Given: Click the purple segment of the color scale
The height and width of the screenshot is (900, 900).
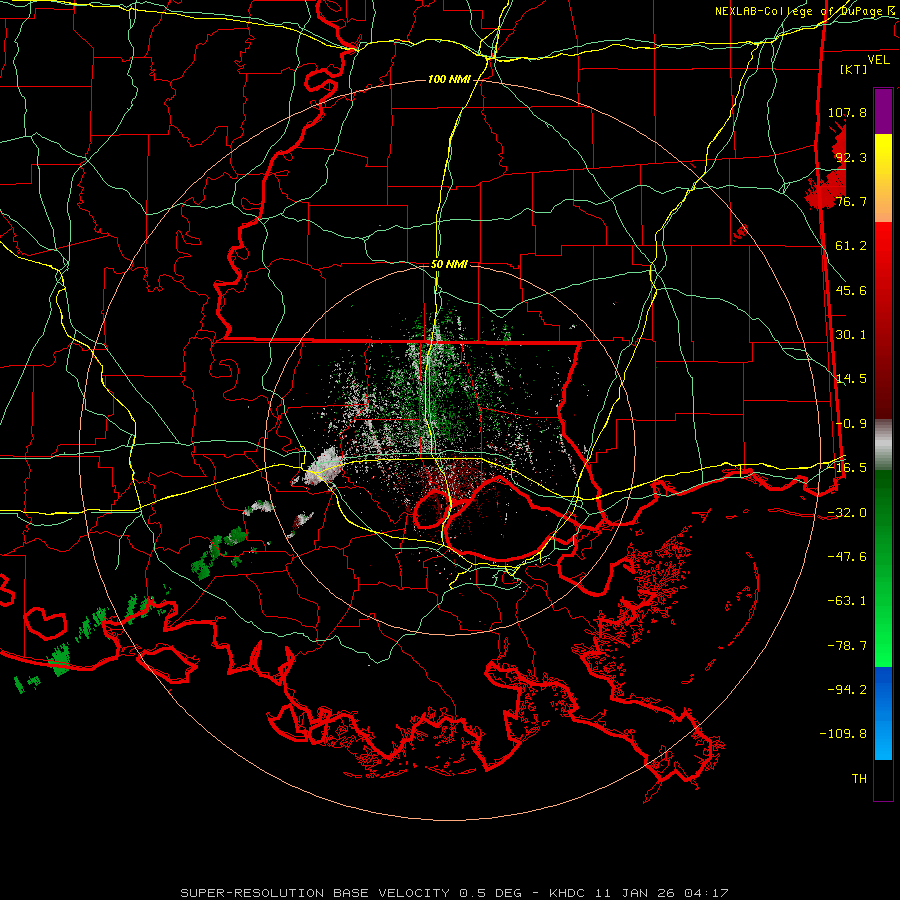Looking at the screenshot, I should click(883, 111).
